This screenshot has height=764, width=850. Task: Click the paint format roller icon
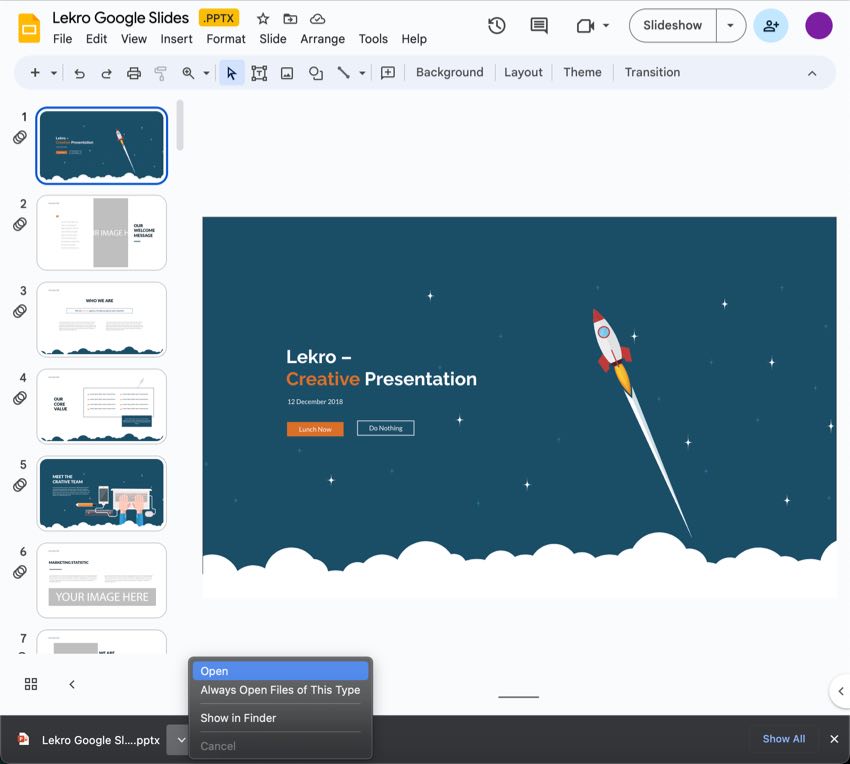[160, 73]
